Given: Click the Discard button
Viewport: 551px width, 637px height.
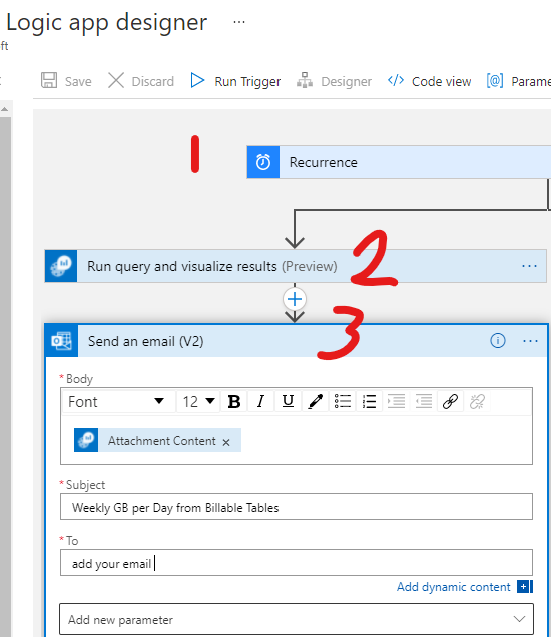Looking at the screenshot, I should (x=141, y=81).
